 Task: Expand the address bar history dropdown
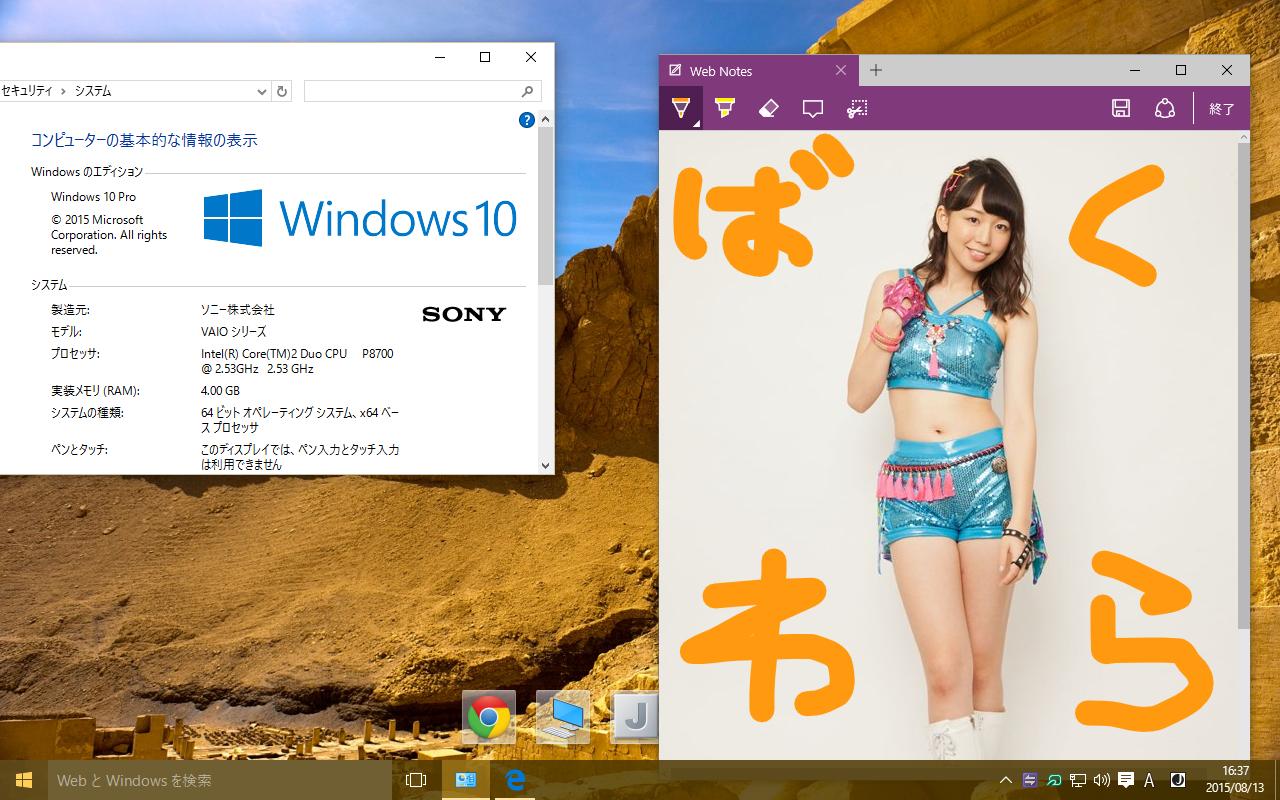(262, 91)
